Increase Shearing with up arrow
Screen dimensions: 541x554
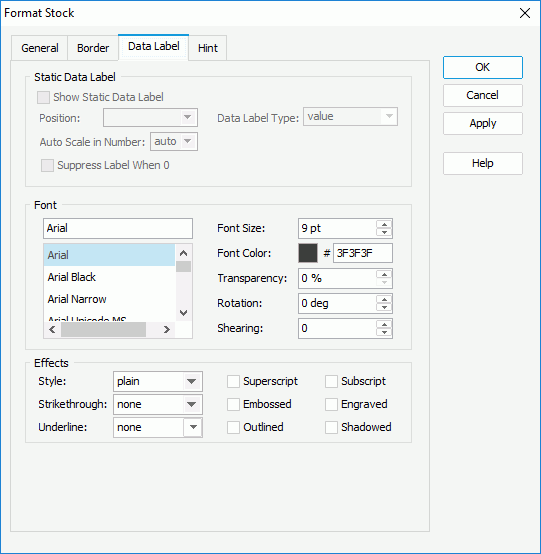(x=384, y=324)
